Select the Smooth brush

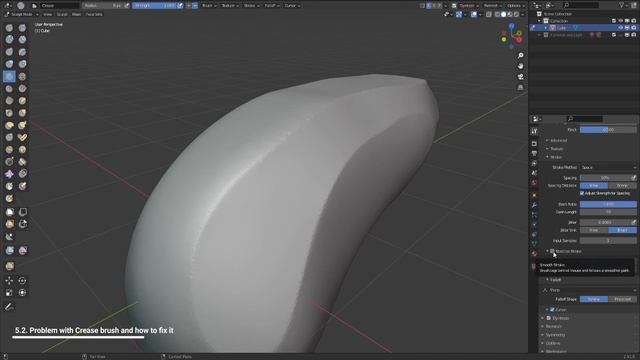click(x=22, y=76)
